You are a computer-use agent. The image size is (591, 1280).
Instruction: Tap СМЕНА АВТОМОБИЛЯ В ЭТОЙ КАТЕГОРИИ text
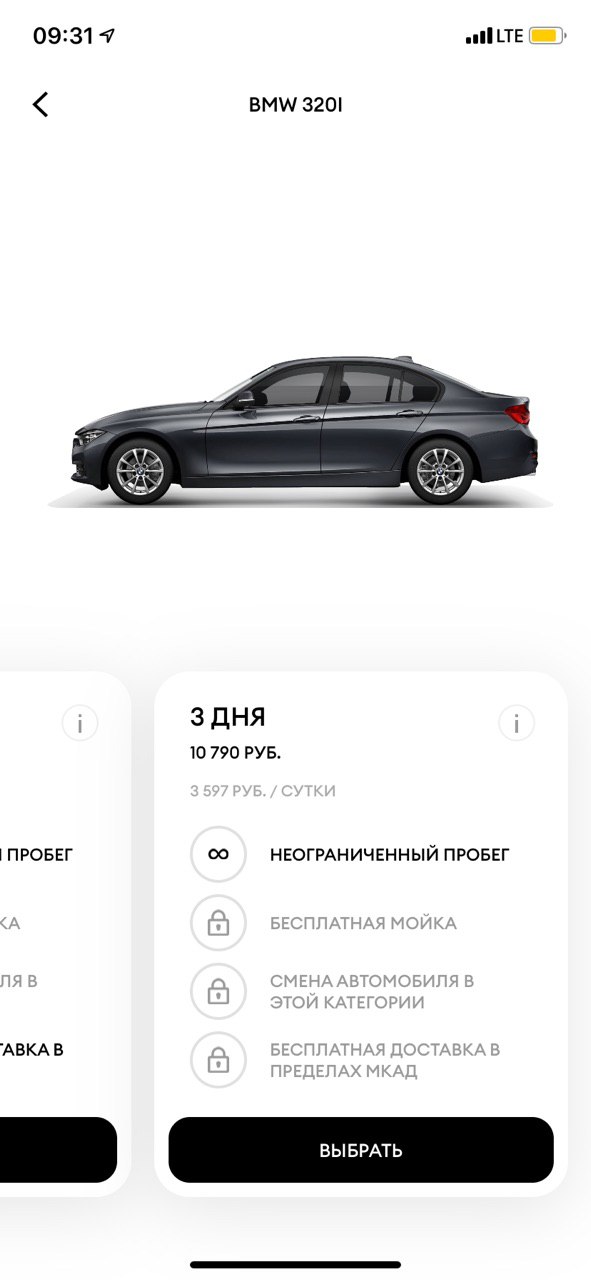(372, 991)
